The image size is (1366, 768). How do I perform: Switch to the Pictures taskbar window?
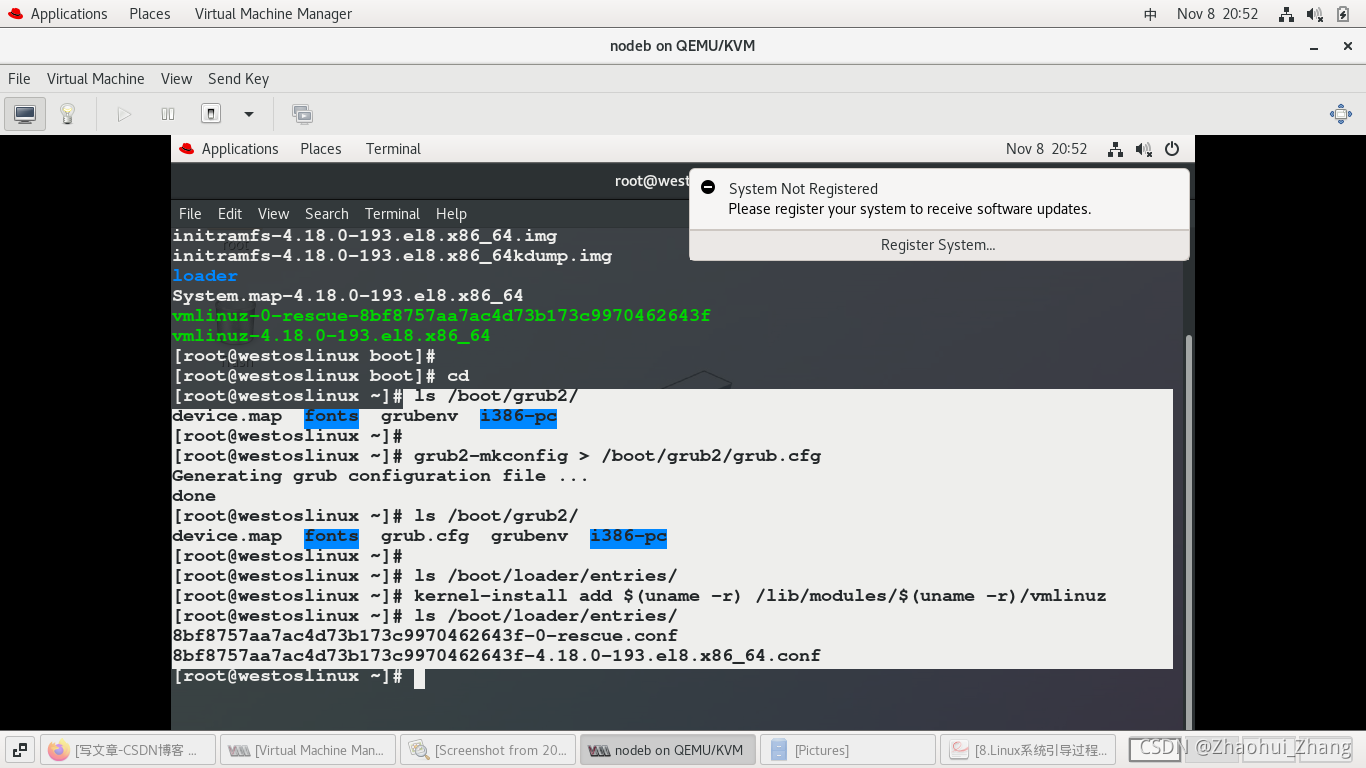coord(847,748)
